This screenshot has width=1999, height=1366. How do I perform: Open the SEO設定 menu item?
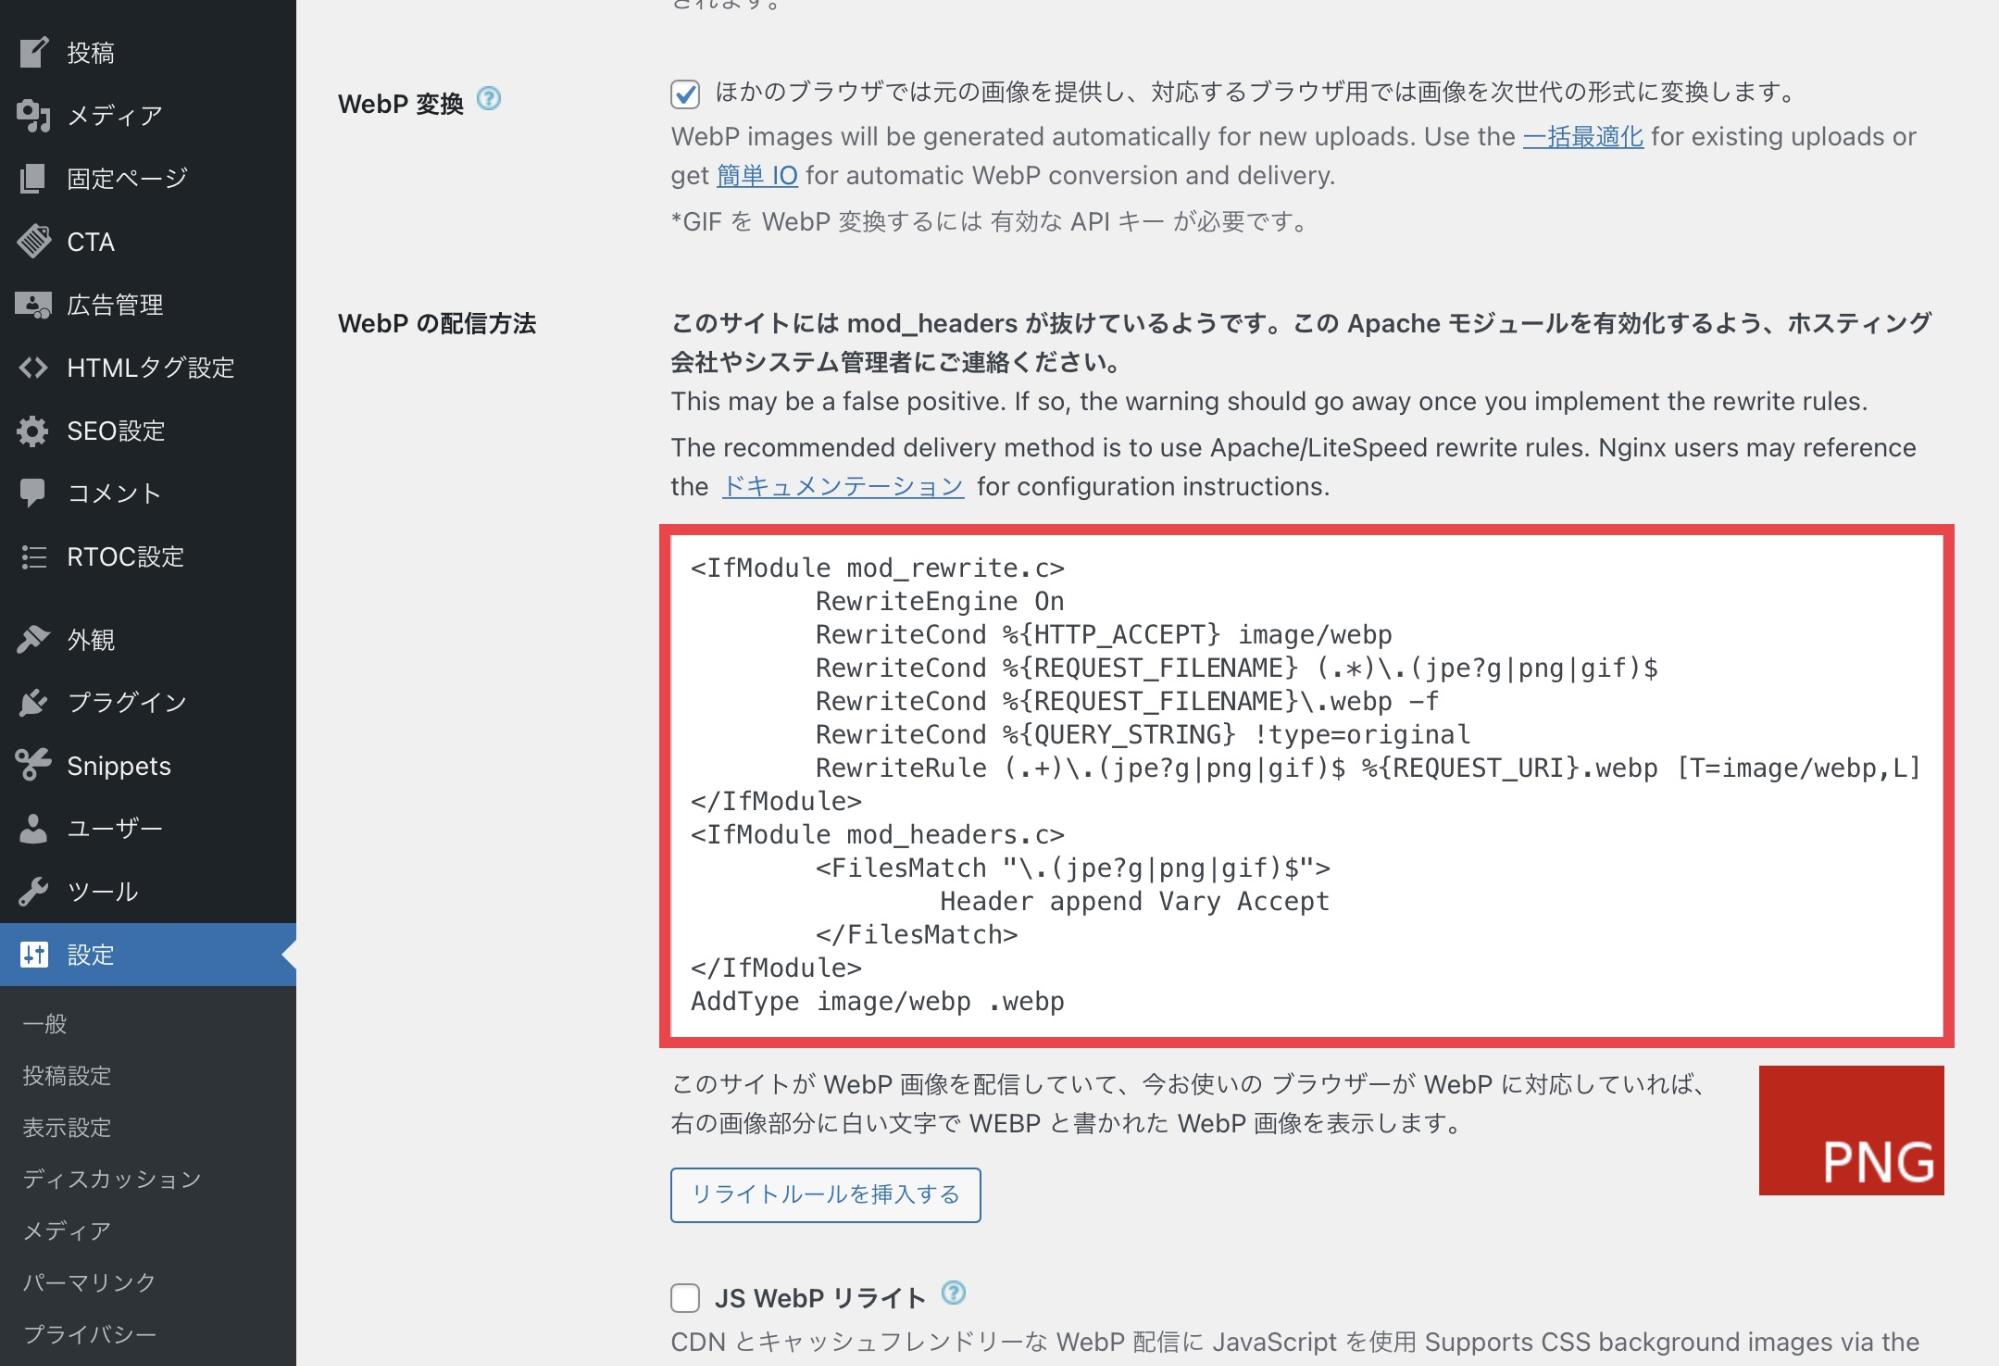pyautogui.click(x=148, y=430)
